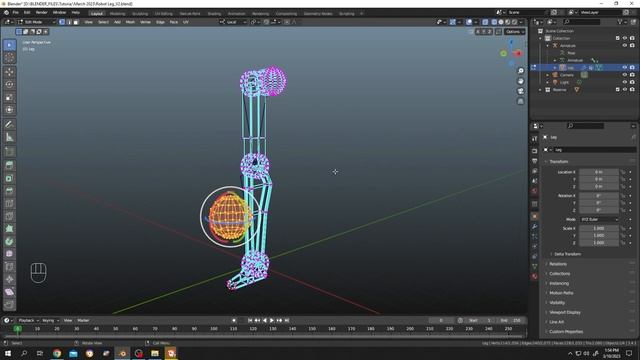The width and height of the screenshot is (640, 360).
Task: Select the Inset Faces tool
Action: coord(9,178)
